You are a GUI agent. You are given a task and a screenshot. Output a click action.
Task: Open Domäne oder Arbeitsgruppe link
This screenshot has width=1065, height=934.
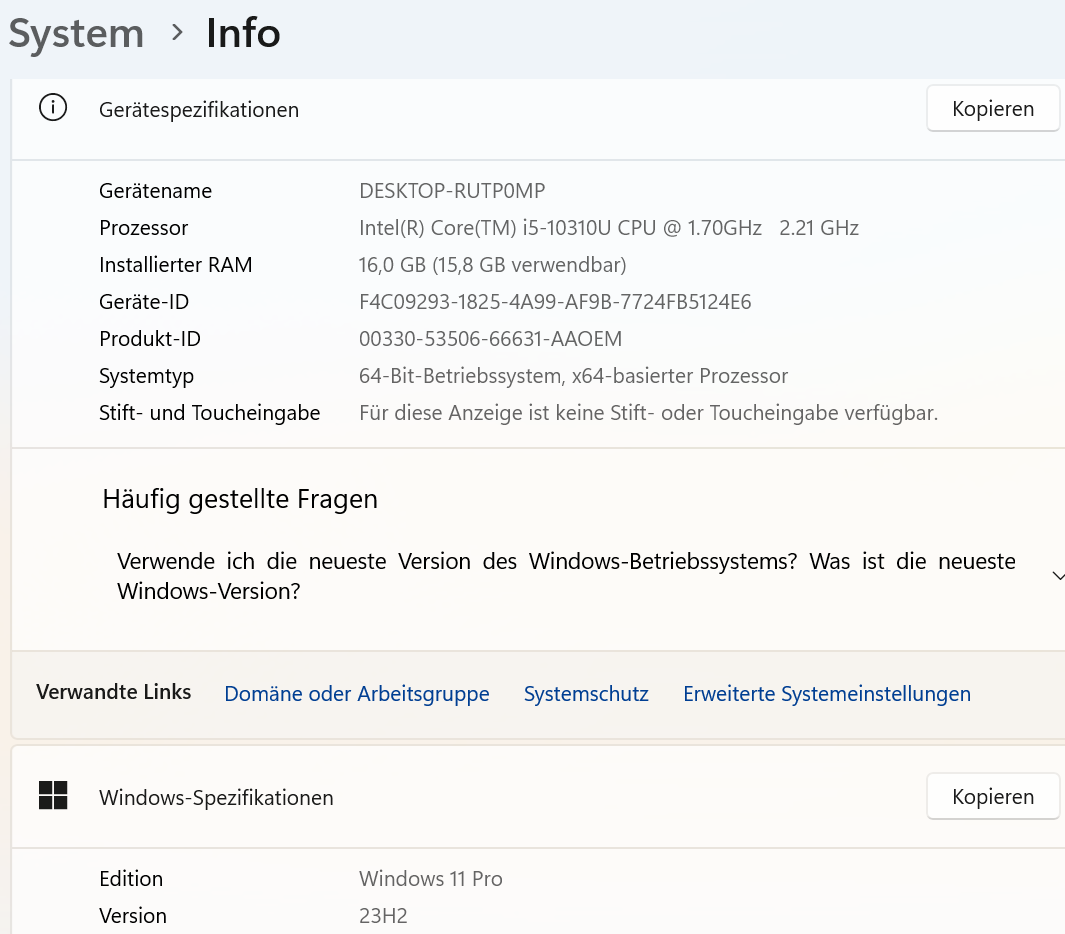pyautogui.click(x=357, y=694)
